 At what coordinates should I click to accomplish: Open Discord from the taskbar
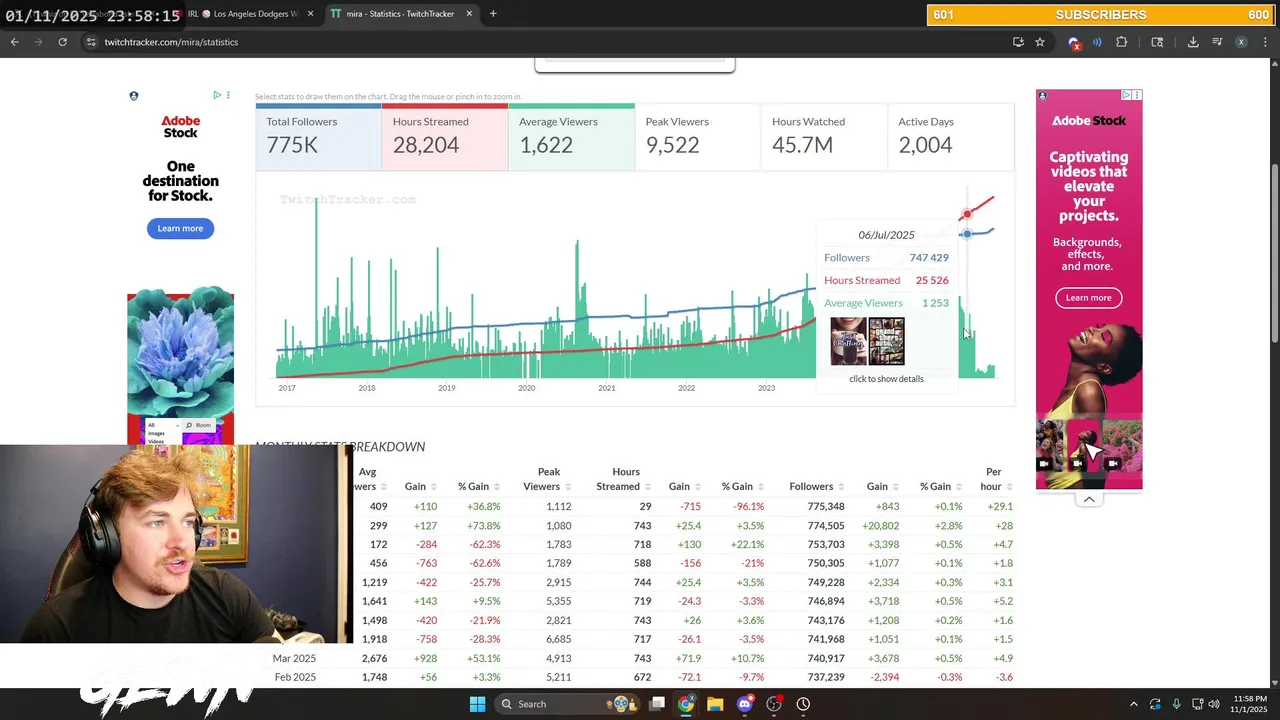[744, 704]
